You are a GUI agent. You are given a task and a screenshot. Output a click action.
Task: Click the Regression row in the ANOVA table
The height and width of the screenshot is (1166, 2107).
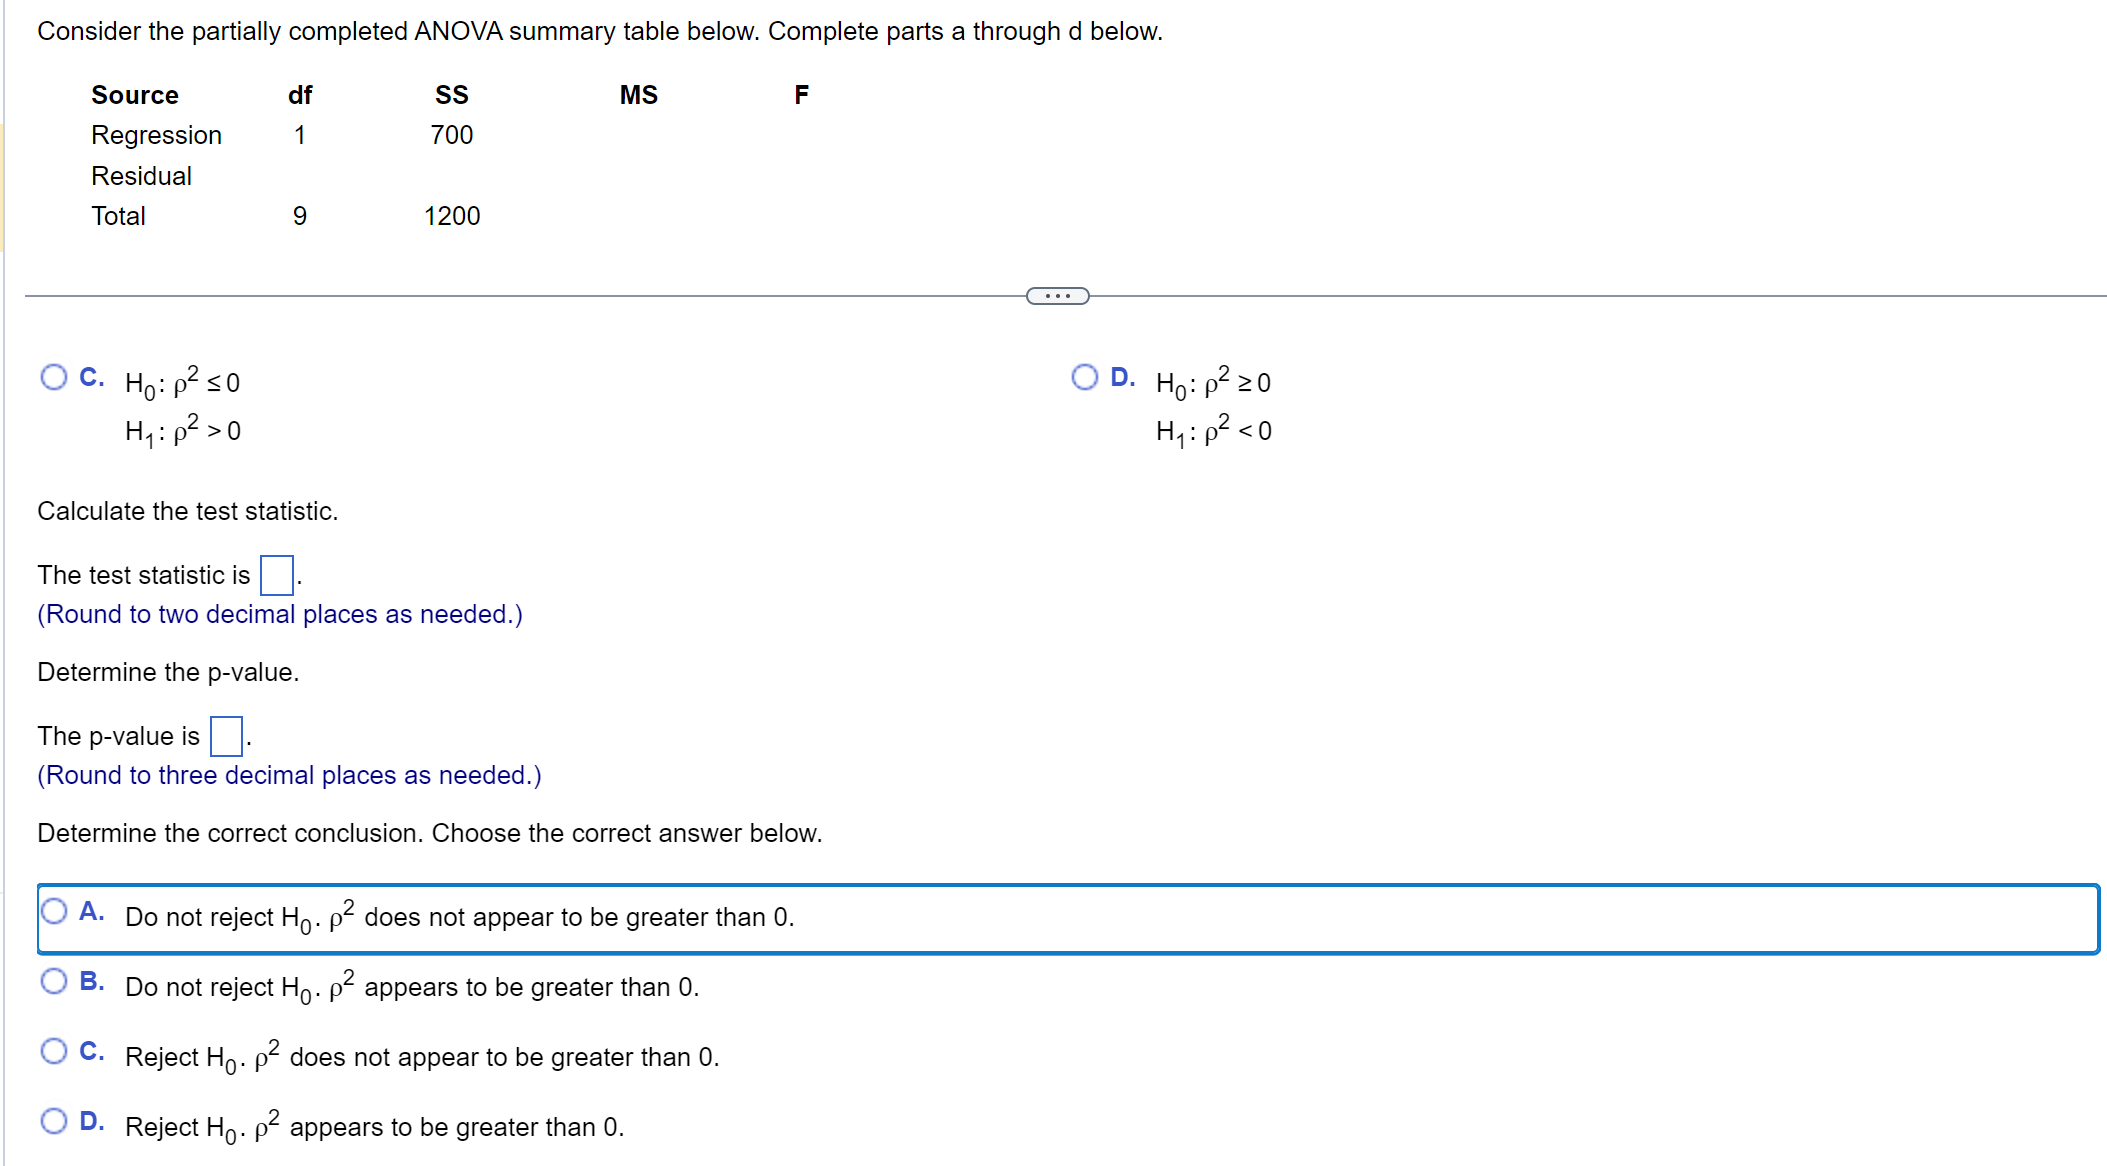(156, 135)
